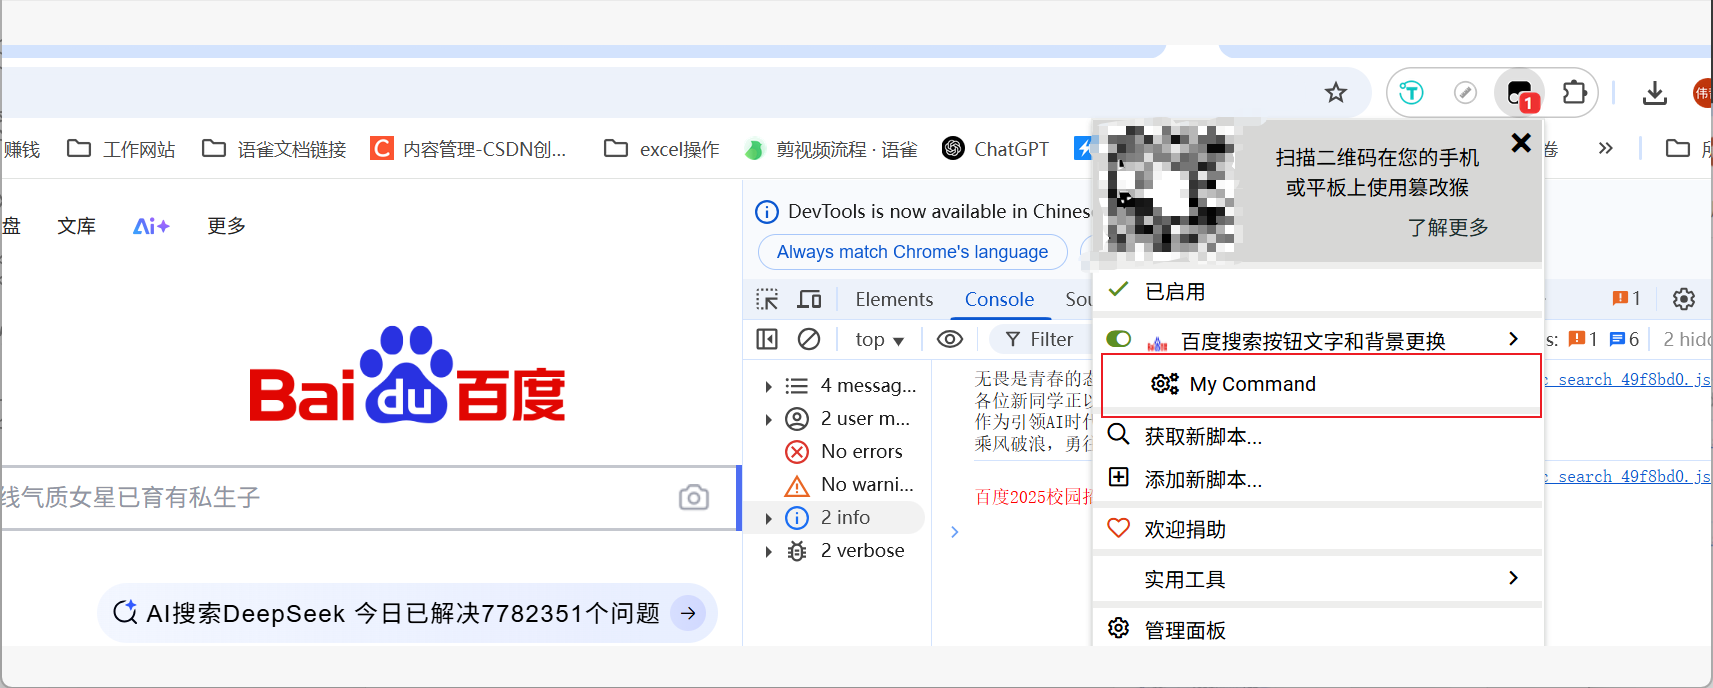Image resolution: width=1713 pixels, height=688 pixels.
Task: Click Always match Chrome's language button
Action: pyautogui.click(x=912, y=252)
